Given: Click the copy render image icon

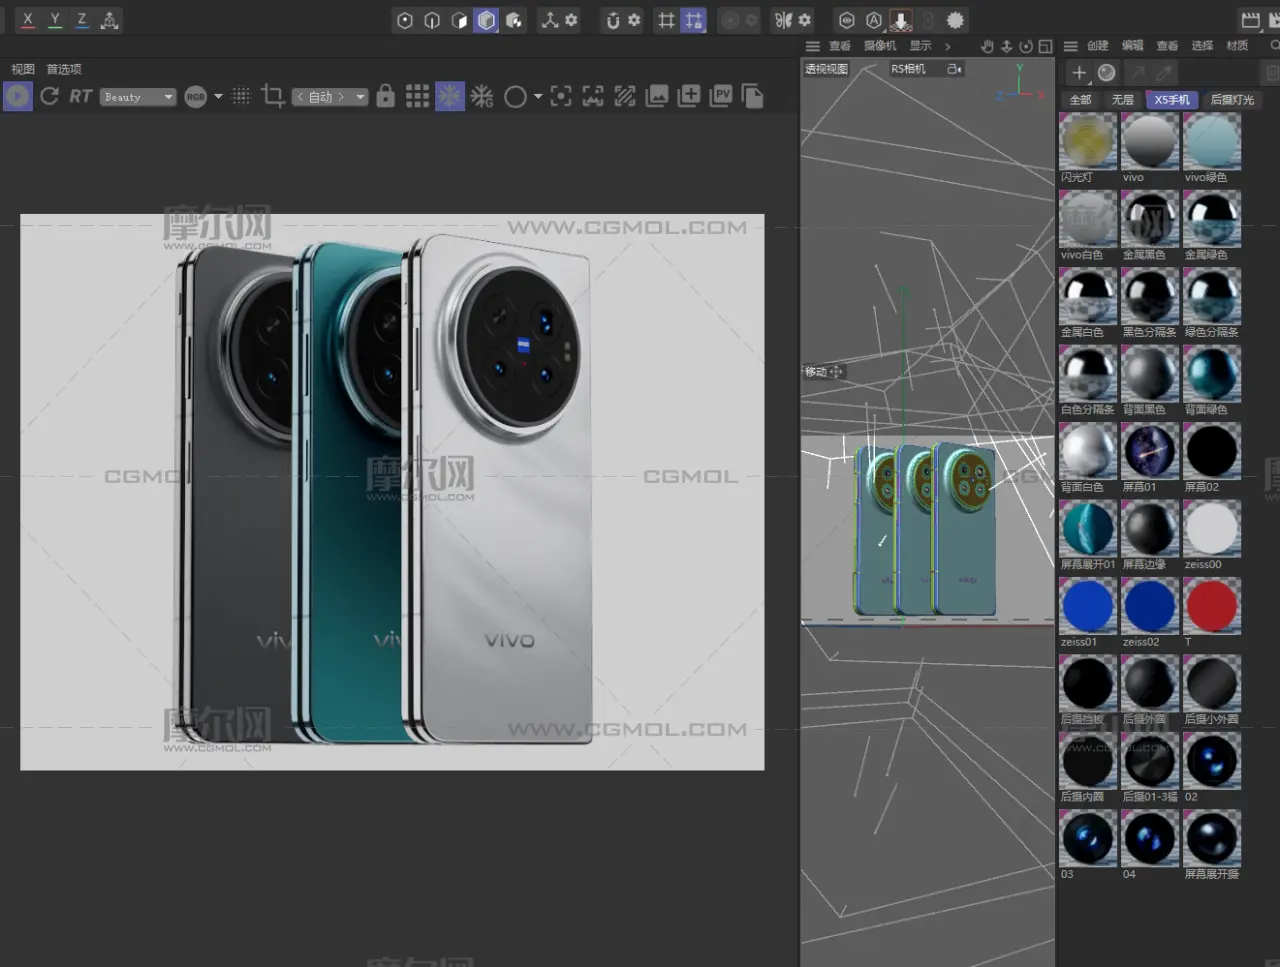Looking at the screenshot, I should 753,96.
